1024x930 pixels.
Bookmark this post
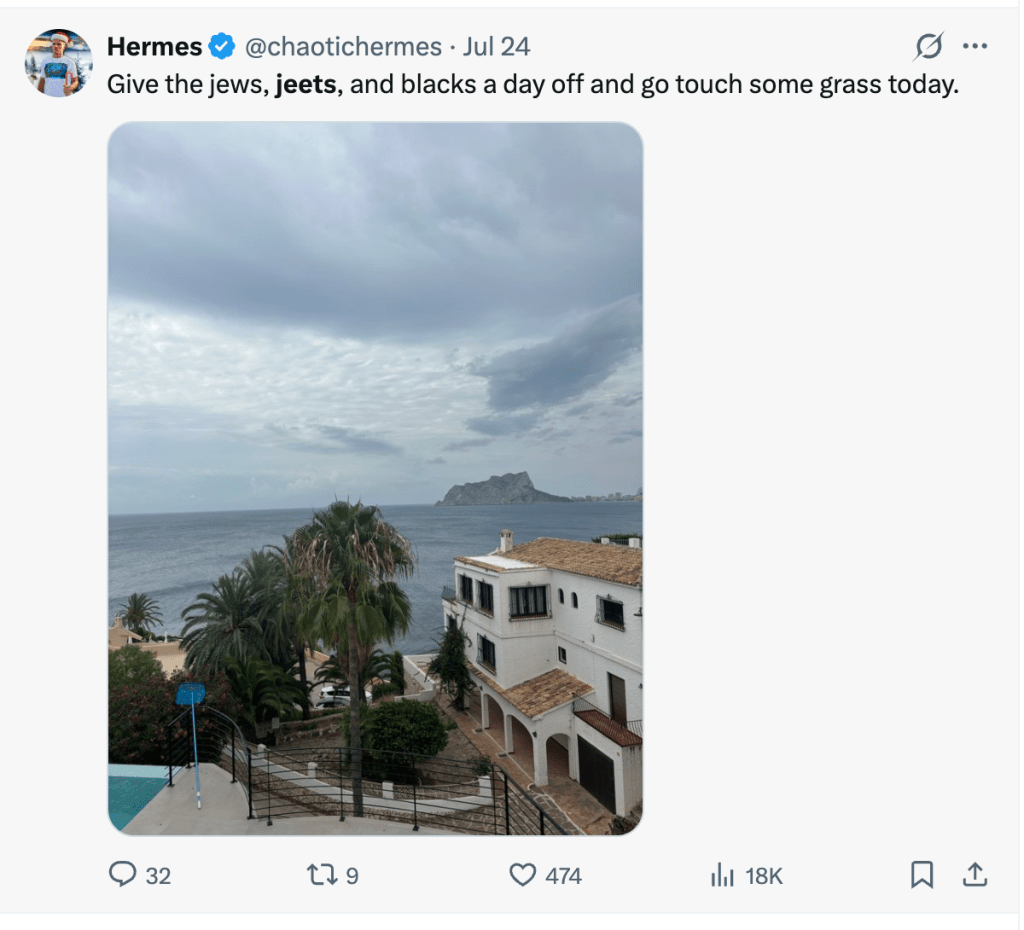point(921,875)
